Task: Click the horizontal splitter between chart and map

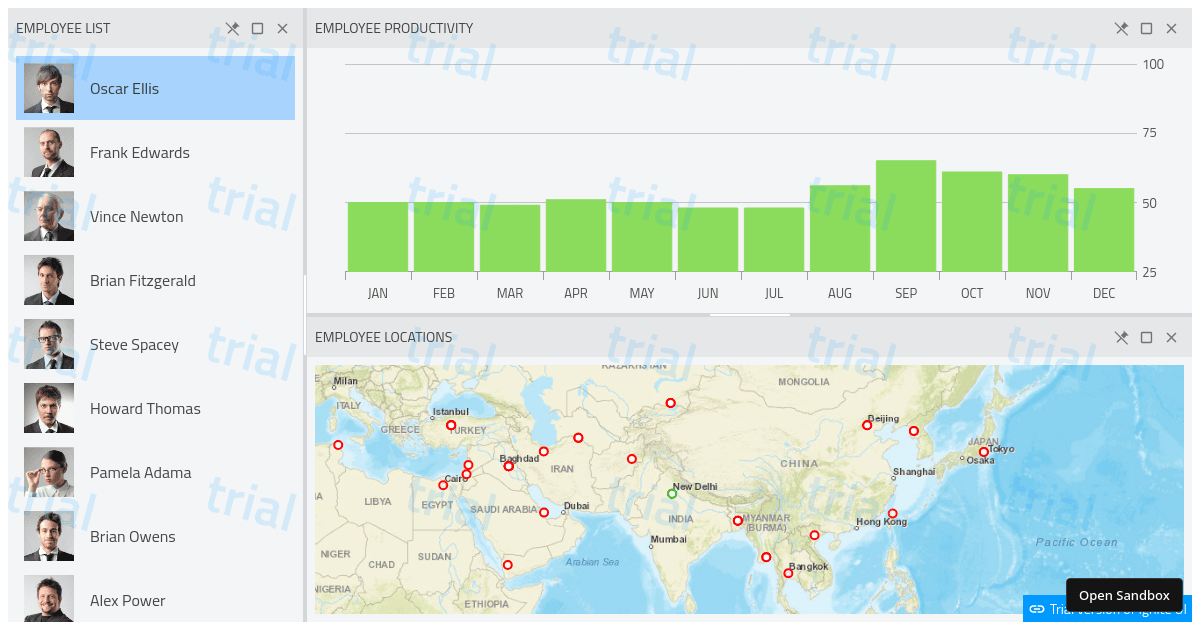Action: (x=749, y=315)
